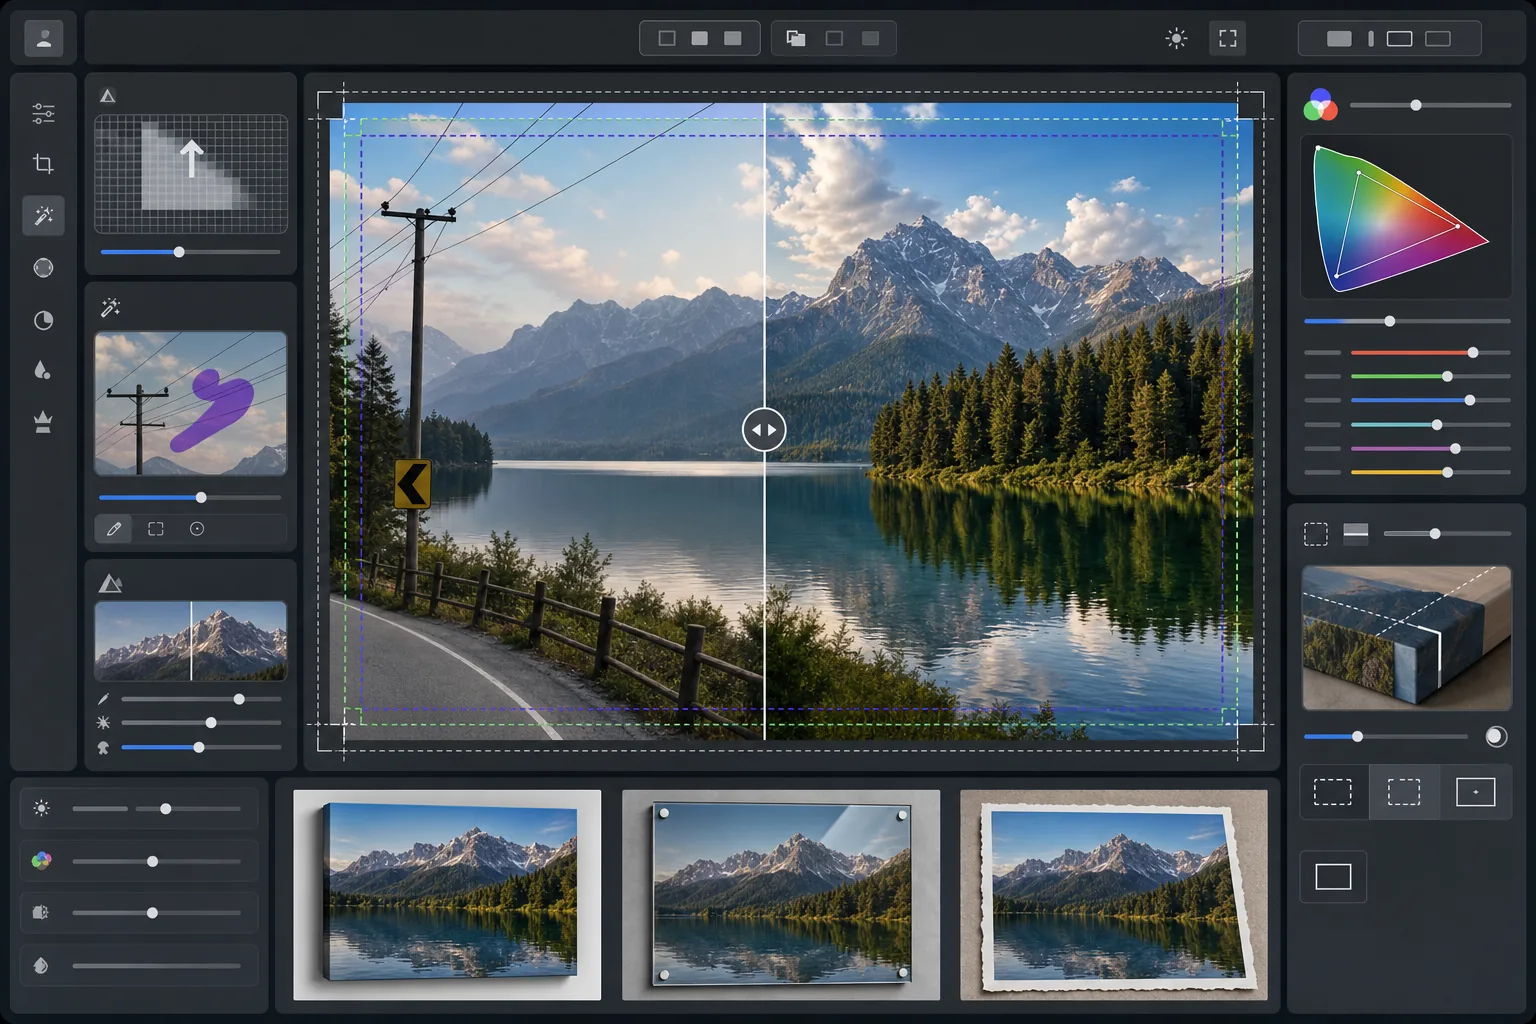Choose the middle dashed square border option
Viewport: 1536px width, 1024px height.
click(x=1404, y=792)
